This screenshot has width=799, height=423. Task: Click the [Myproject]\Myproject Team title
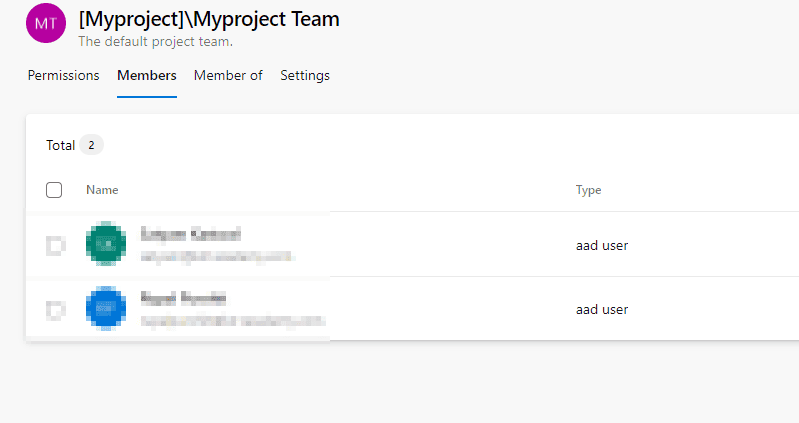click(209, 19)
